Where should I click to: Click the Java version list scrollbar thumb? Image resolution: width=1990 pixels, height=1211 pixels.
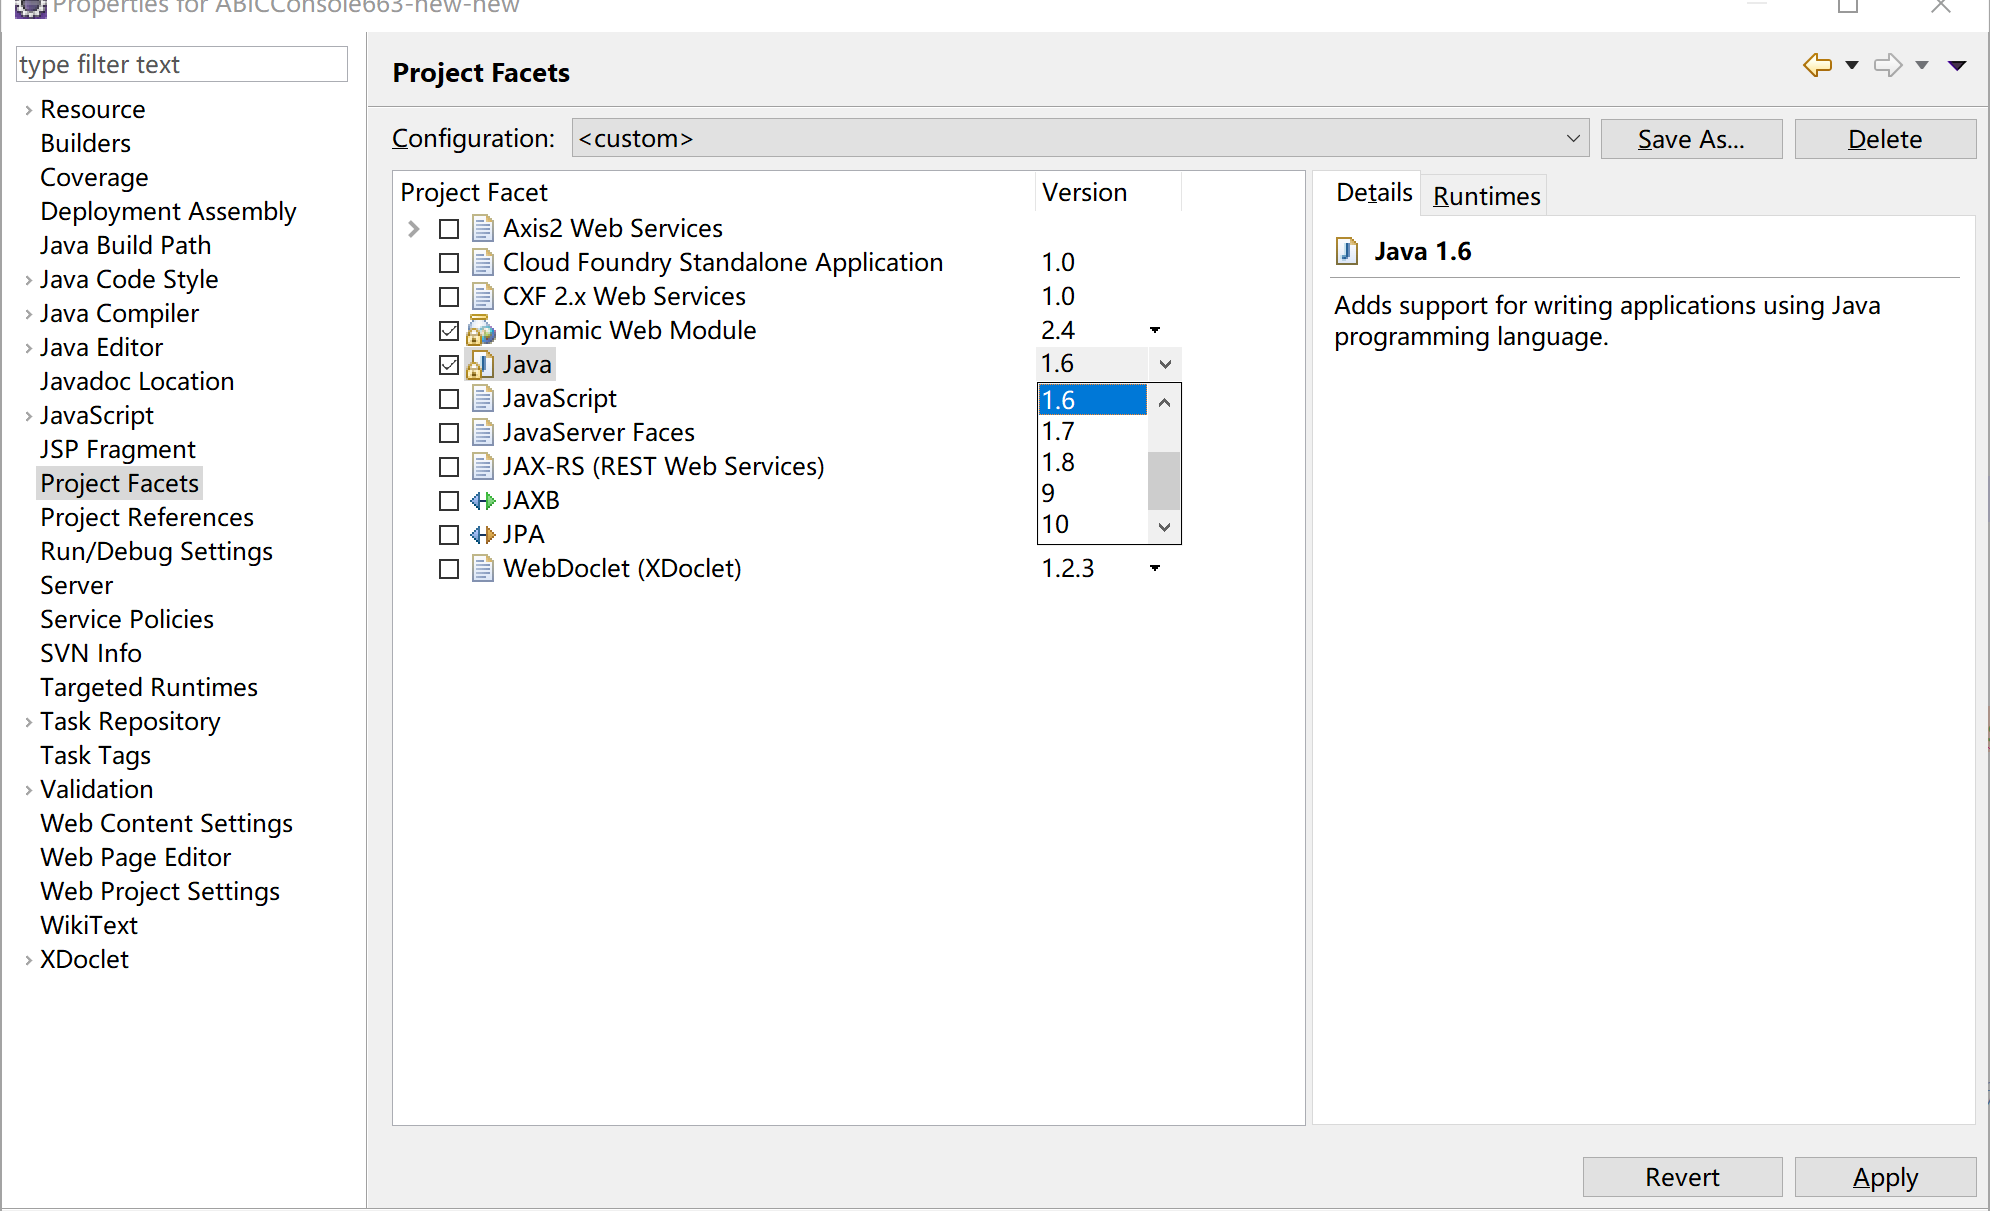pyautogui.click(x=1164, y=480)
